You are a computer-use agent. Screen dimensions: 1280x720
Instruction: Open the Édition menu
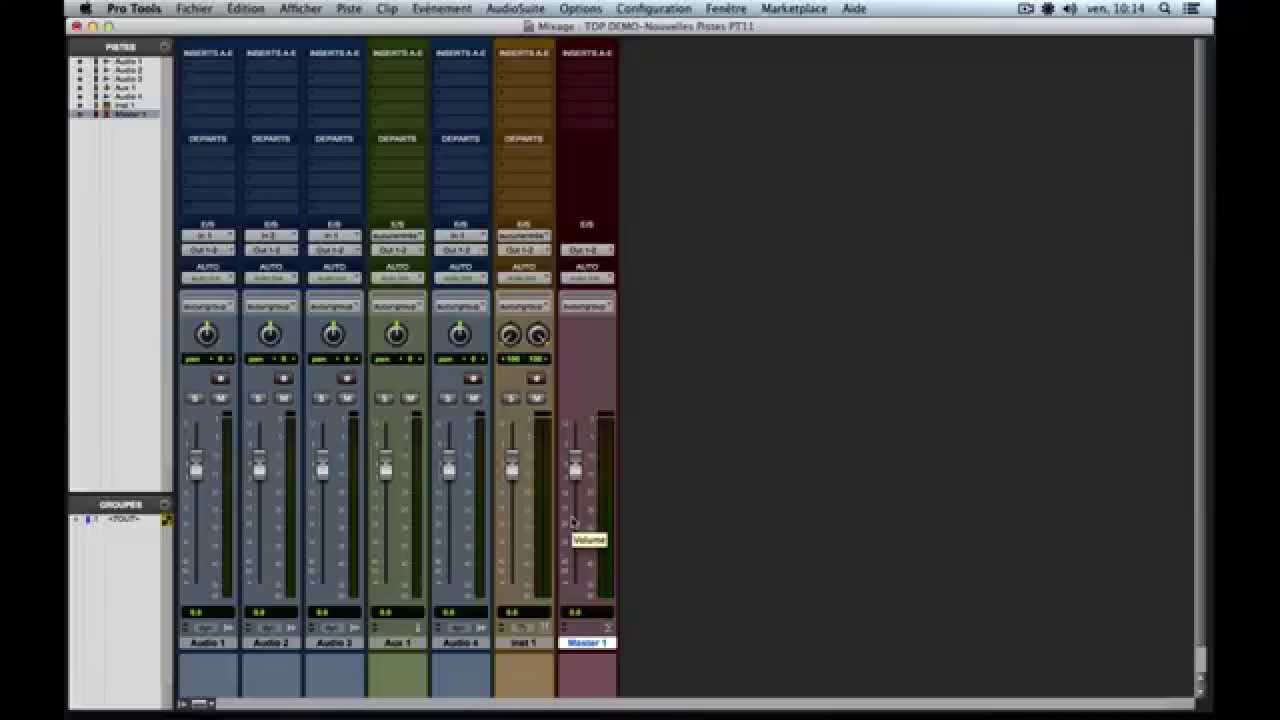tap(246, 8)
